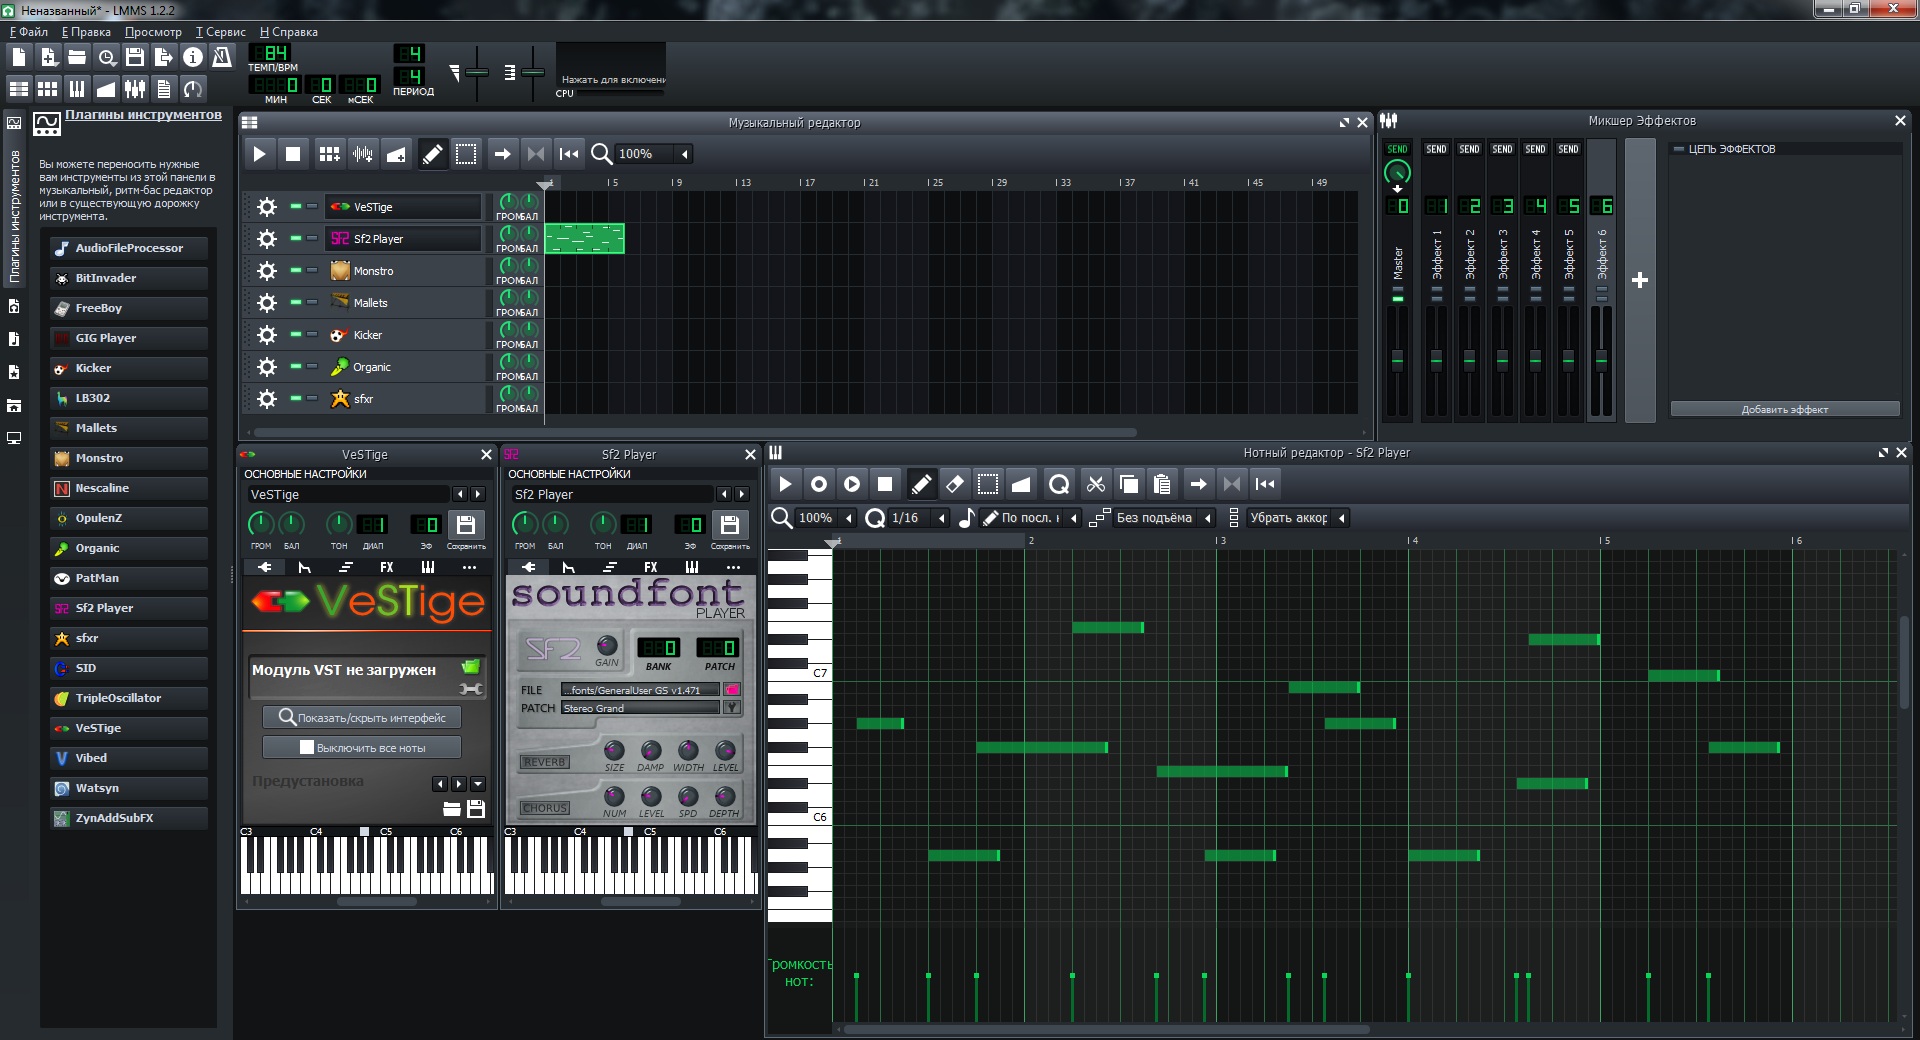Screen dimensions: 1920x1040
Task: Mute the Monstro track
Action: tap(296, 270)
